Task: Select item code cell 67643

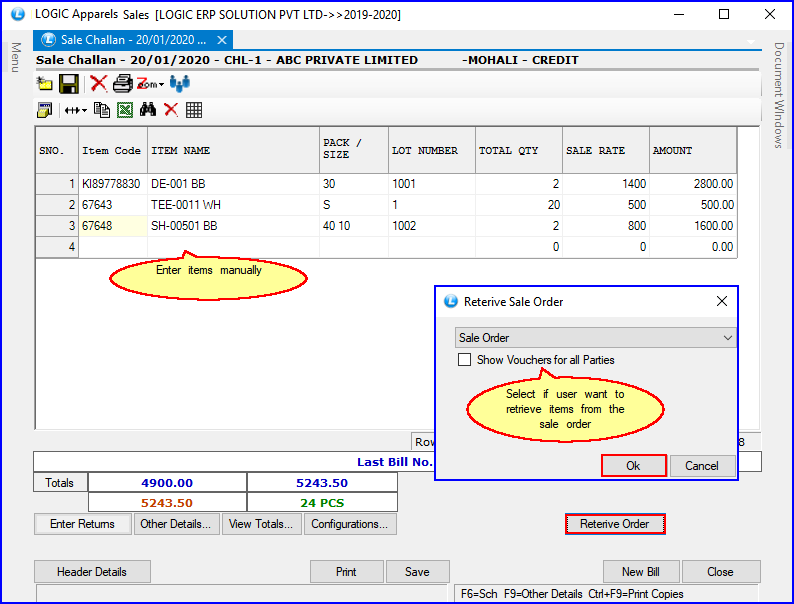Action: tap(113, 205)
